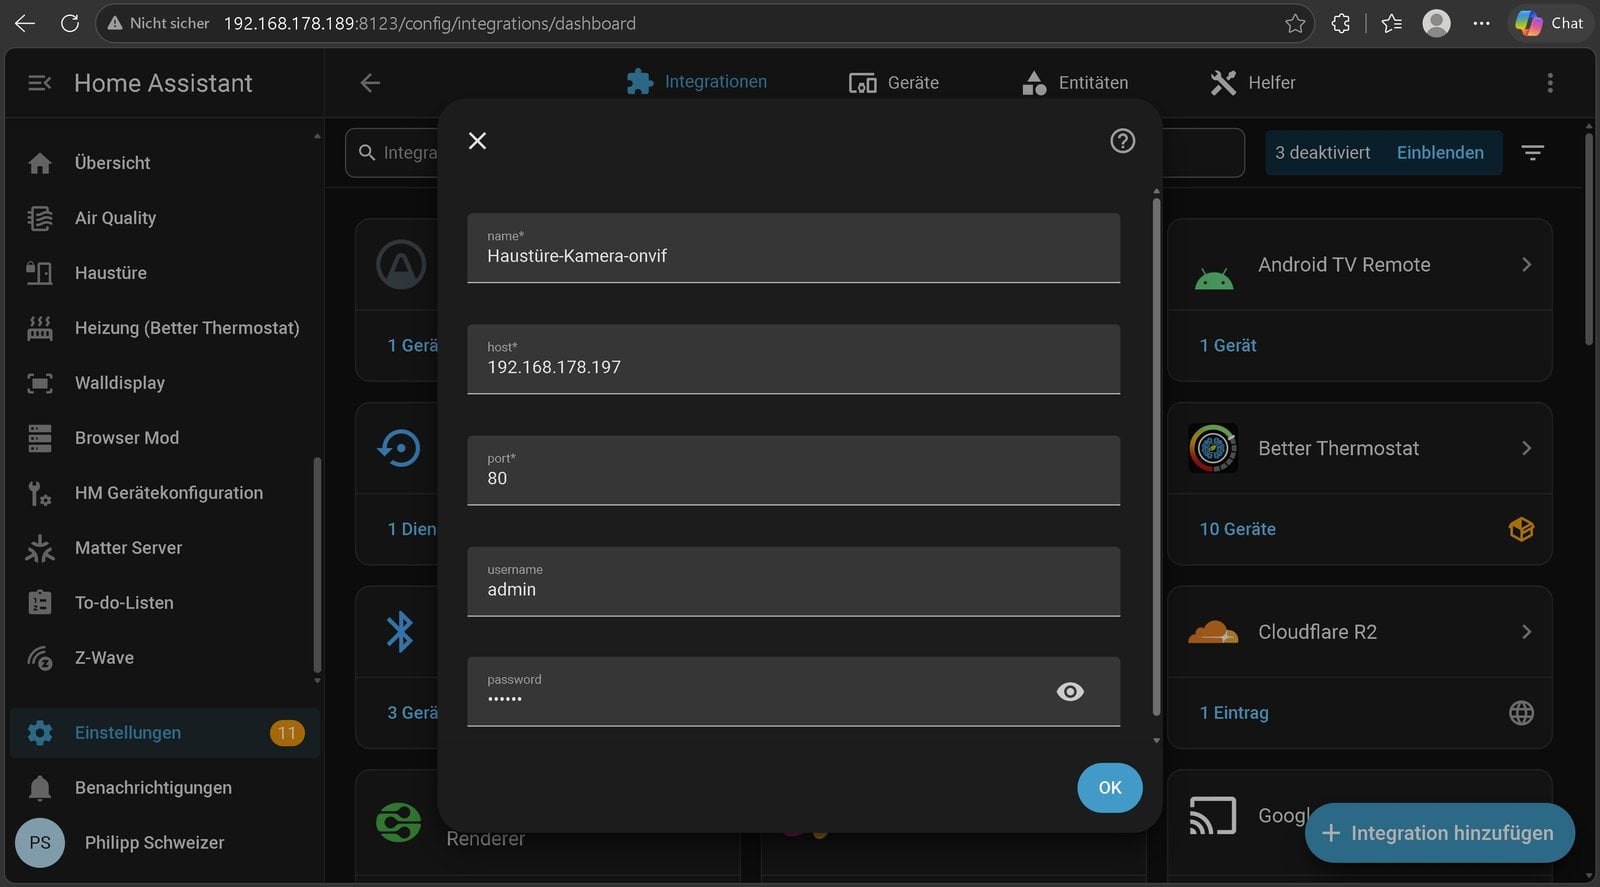
Task: Go back in the browser
Action: (x=25, y=23)
